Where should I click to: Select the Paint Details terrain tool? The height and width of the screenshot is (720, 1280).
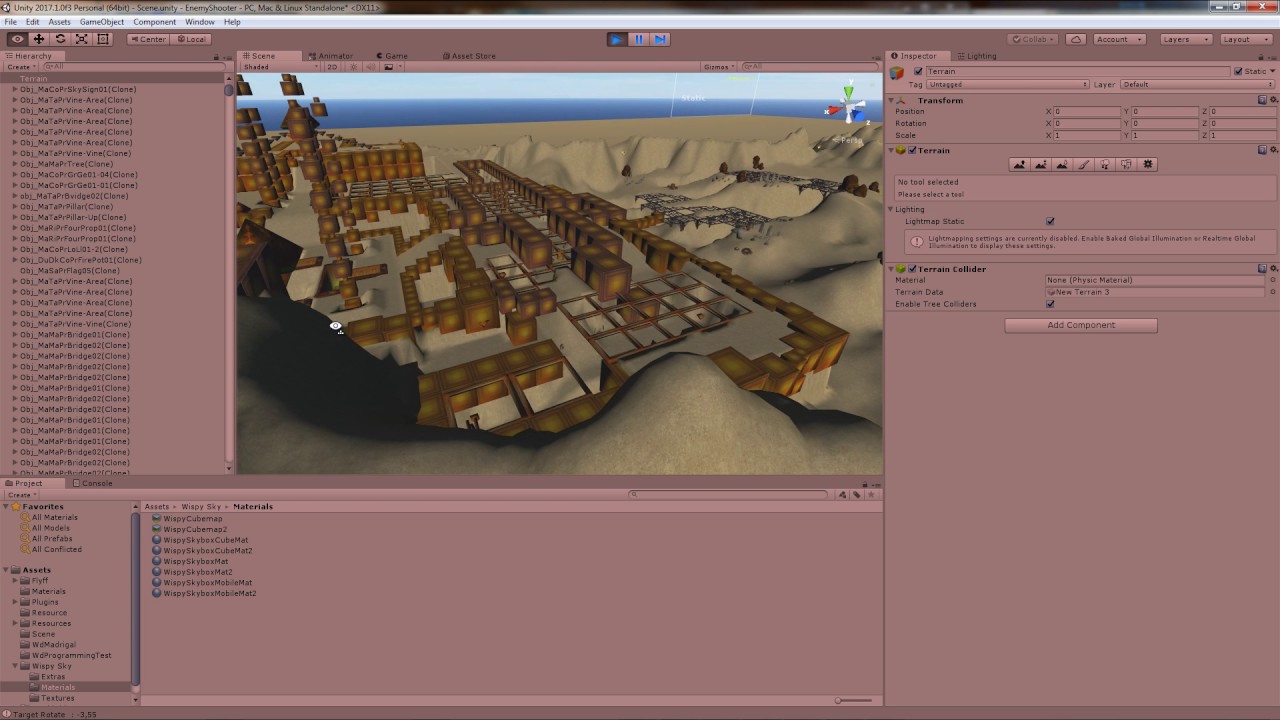1126,164
